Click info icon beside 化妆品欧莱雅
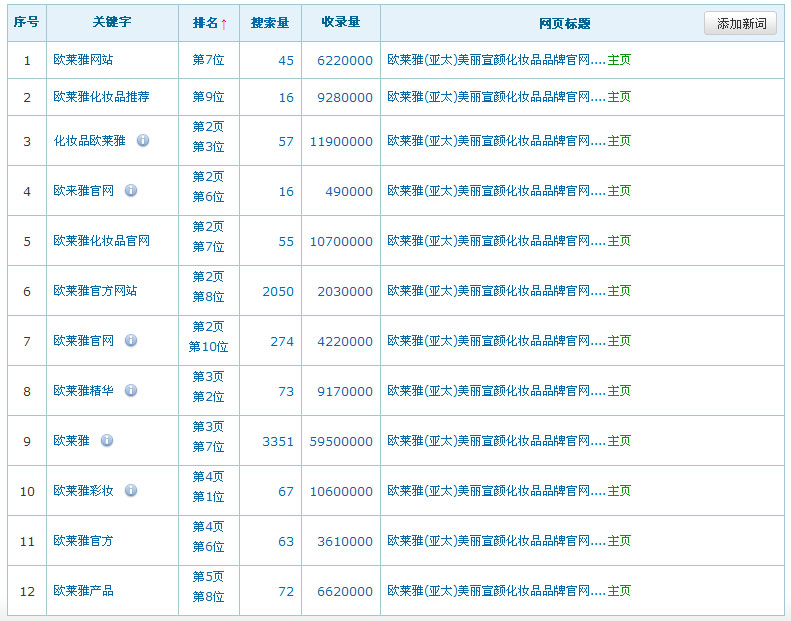This screenshot has width=791, height=621. 143,141
